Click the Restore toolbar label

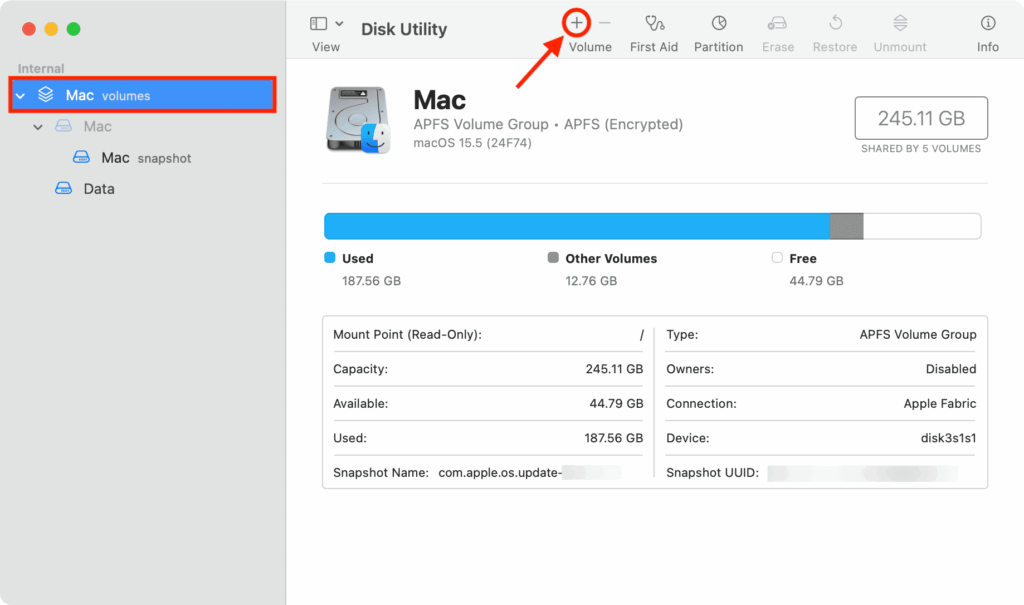point(835,47)
